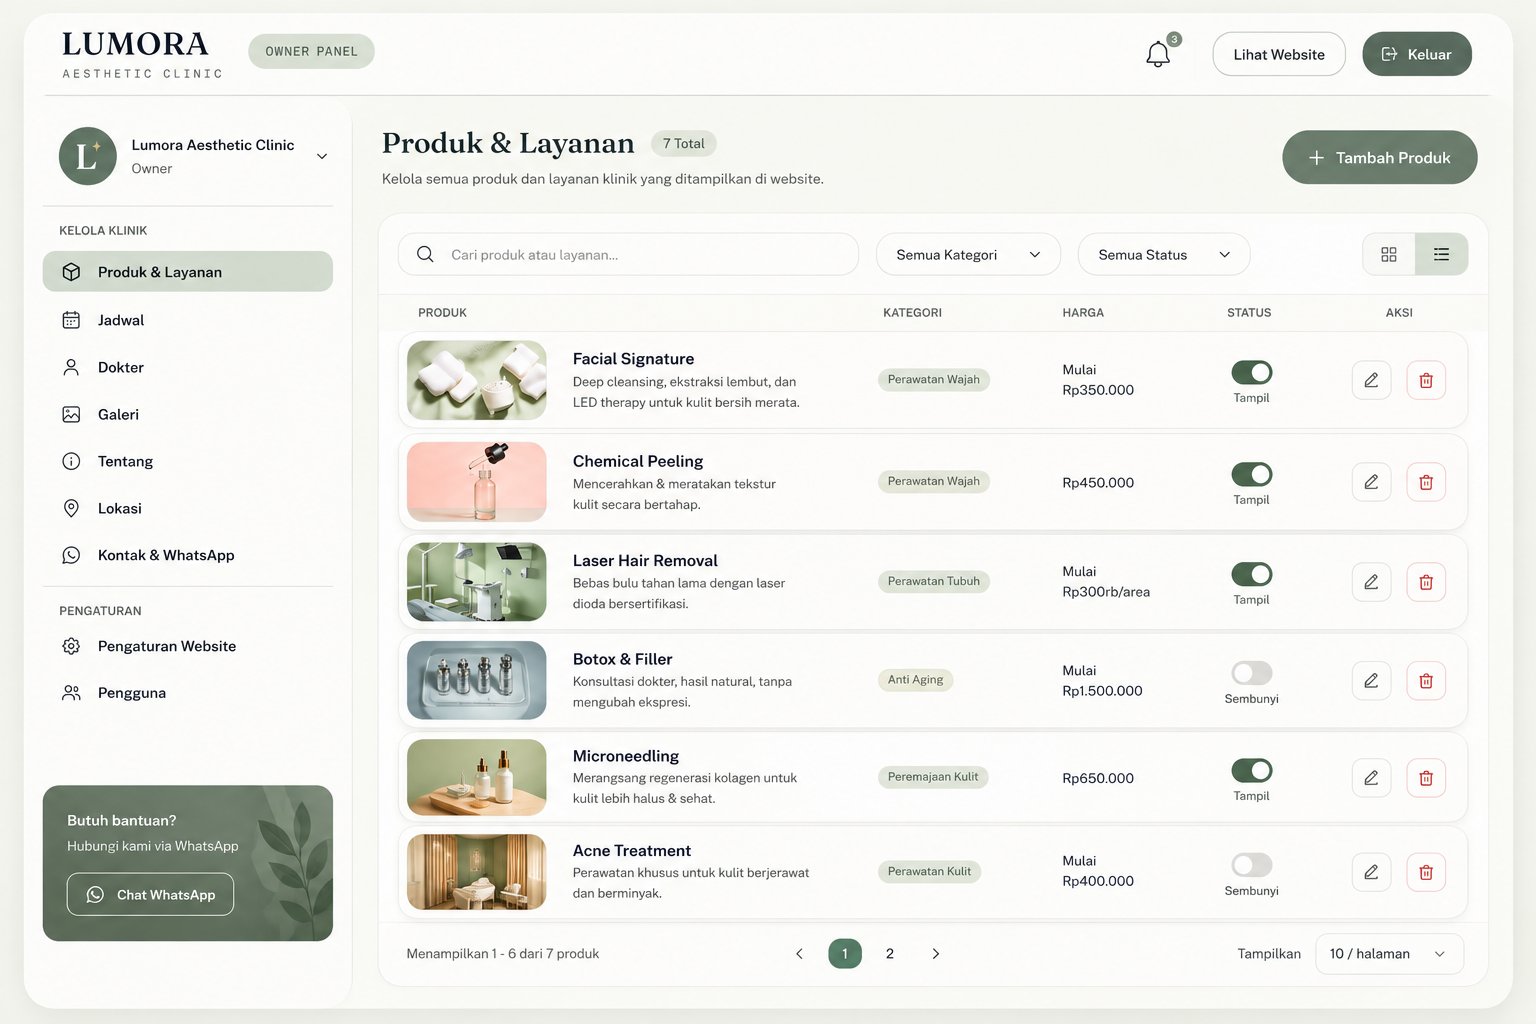Go to the next page arrow
This screenshot has width=1536, height=1024.
(935, 954)
